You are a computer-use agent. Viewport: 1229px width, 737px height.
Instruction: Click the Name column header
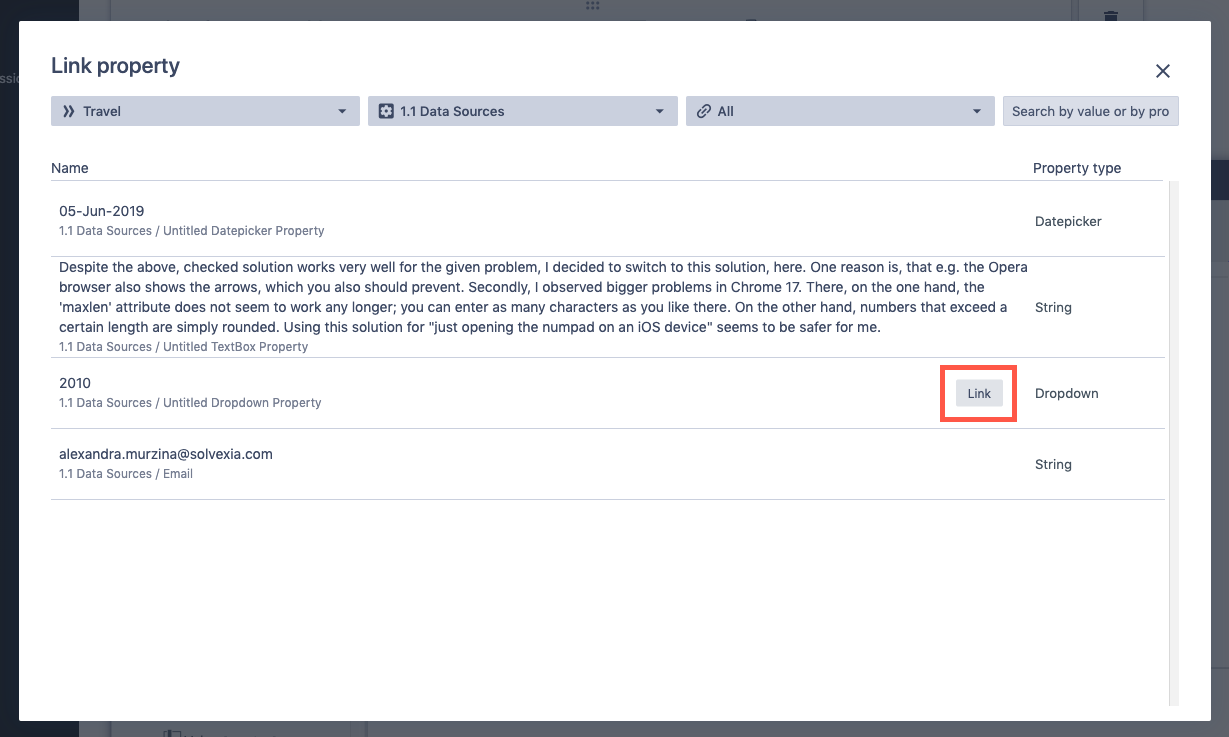[70, 168]
